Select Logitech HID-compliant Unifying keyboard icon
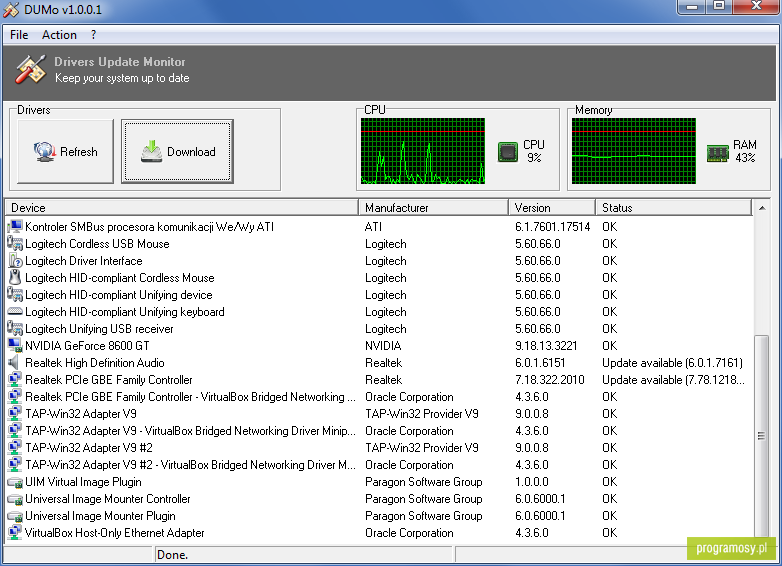The width and height of the screenshot is (782, 566). (15, 312)
